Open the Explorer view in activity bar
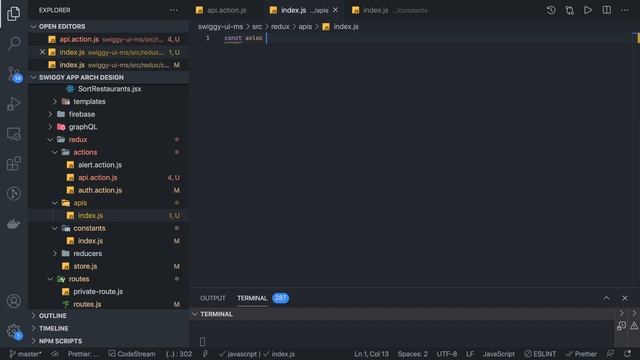640x360 pixels. (x=13, y=13)
